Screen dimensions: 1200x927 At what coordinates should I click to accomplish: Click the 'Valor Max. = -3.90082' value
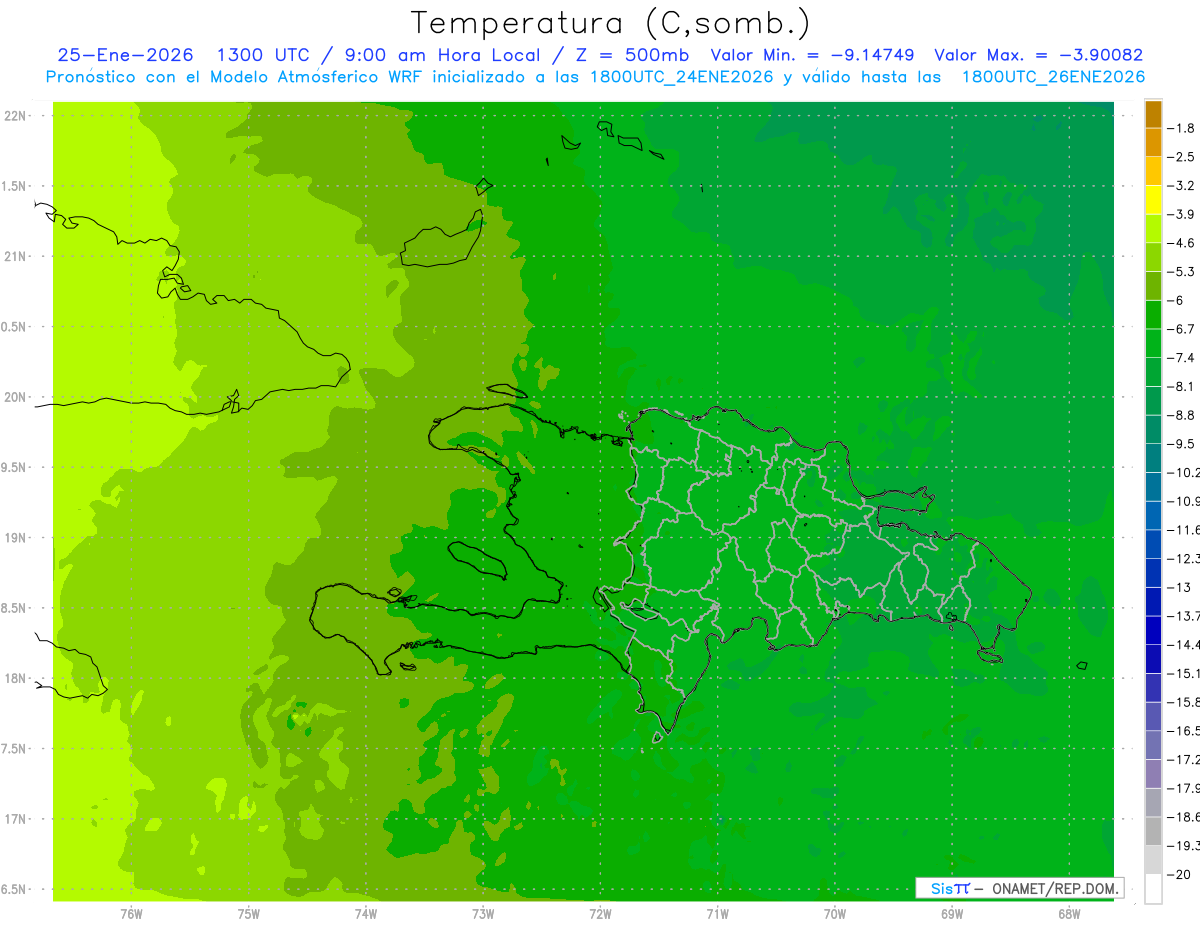point(1038,55)
